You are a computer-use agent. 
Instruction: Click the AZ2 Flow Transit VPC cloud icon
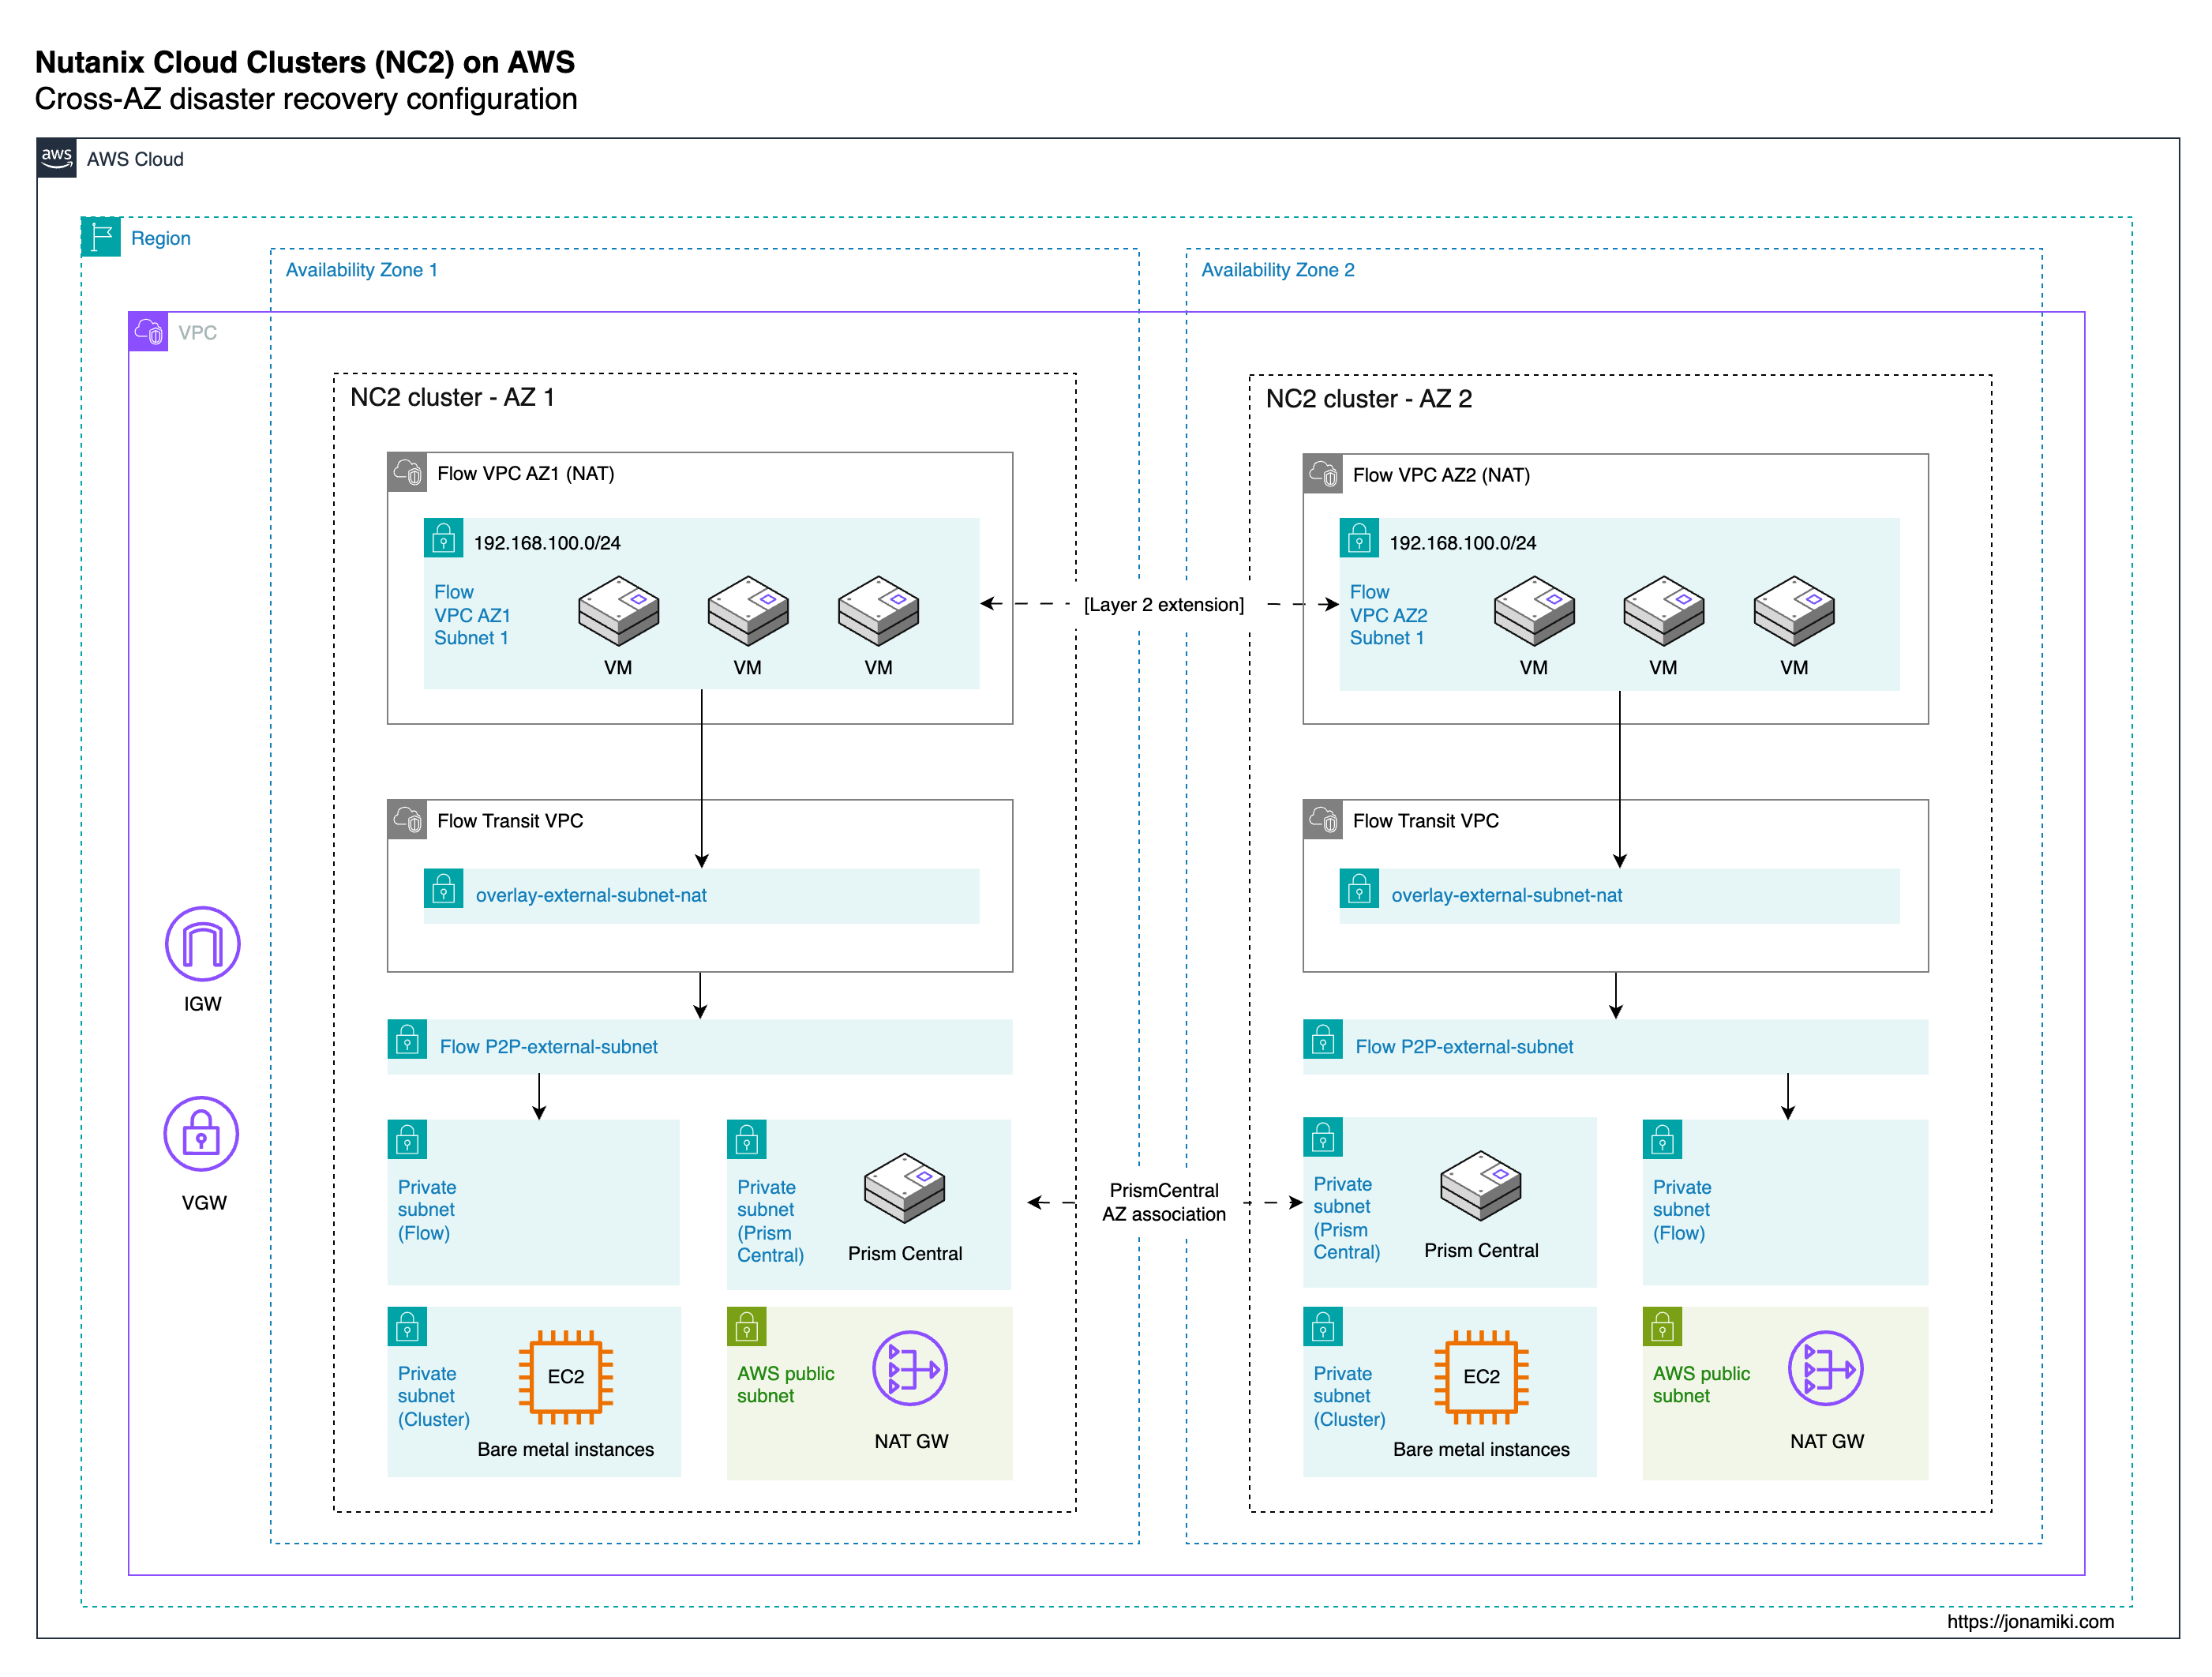pos(1323,820)
